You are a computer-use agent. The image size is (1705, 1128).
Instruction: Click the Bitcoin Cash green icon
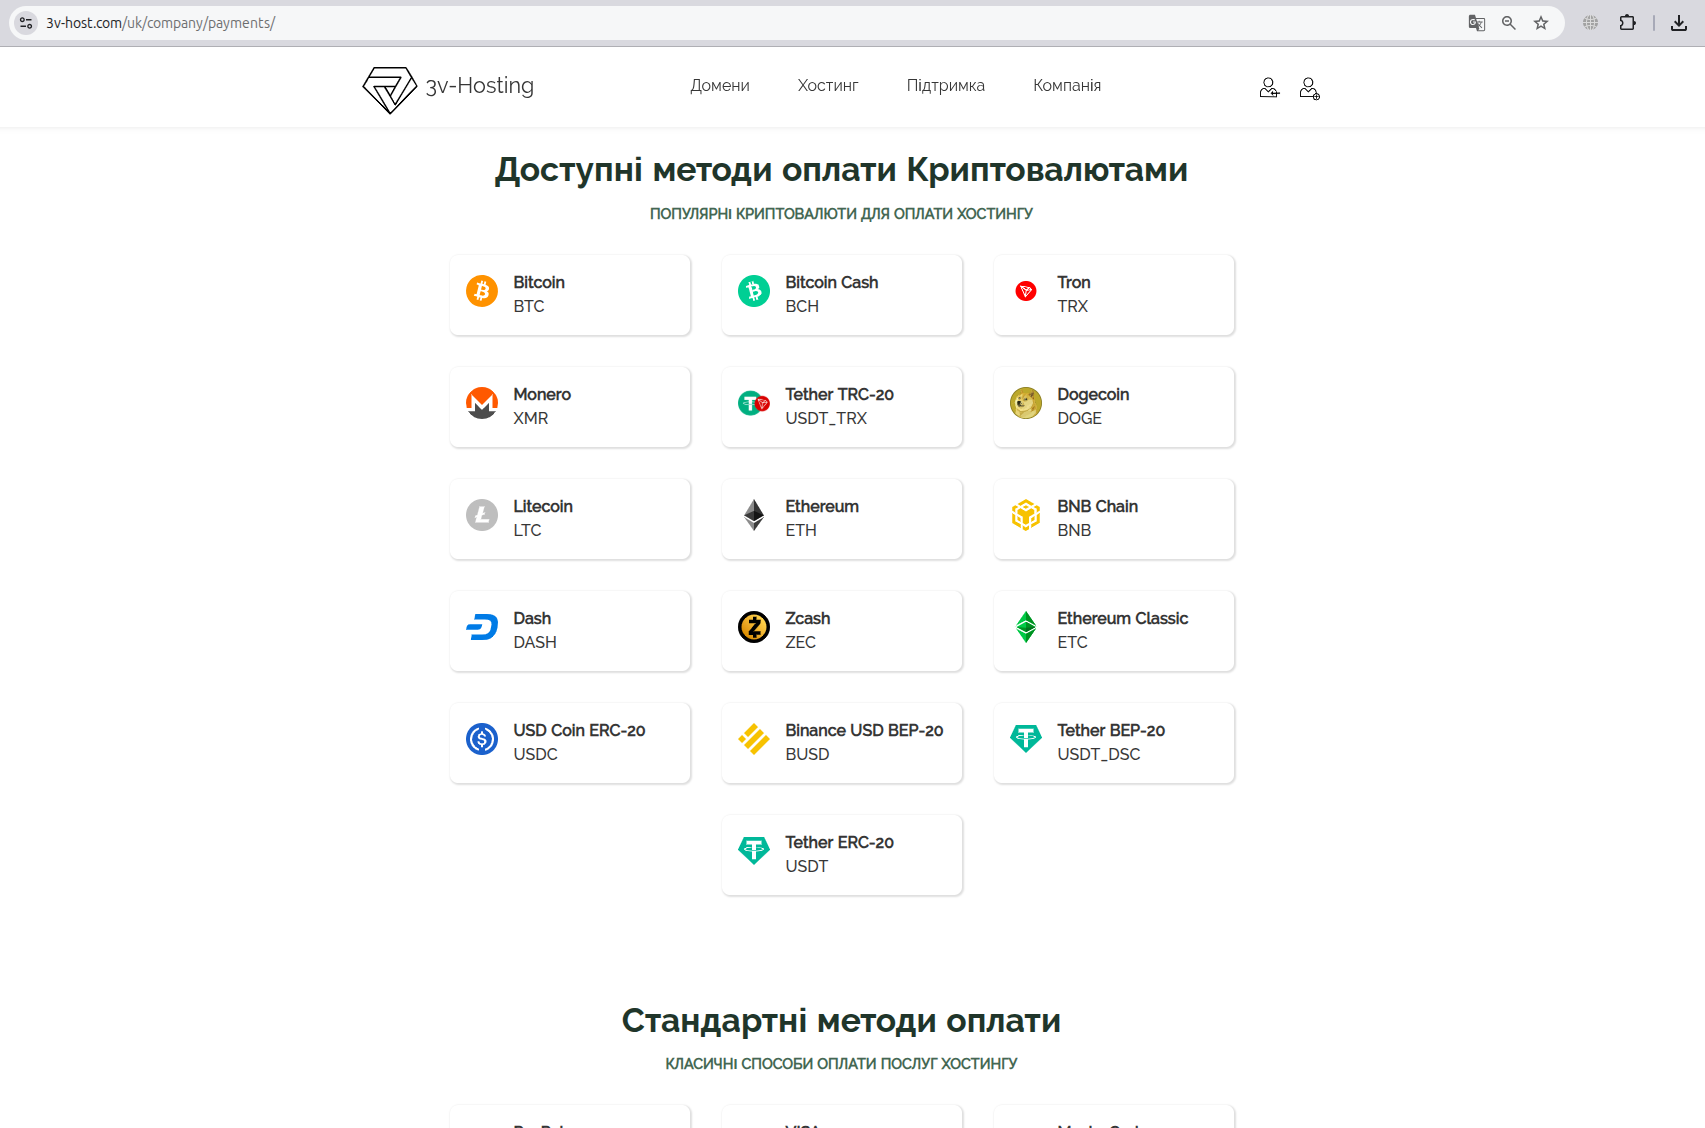[754, 291]
